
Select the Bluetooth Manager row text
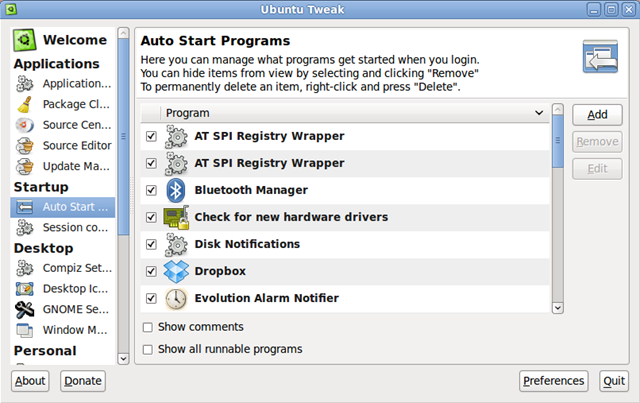[251, 190]
